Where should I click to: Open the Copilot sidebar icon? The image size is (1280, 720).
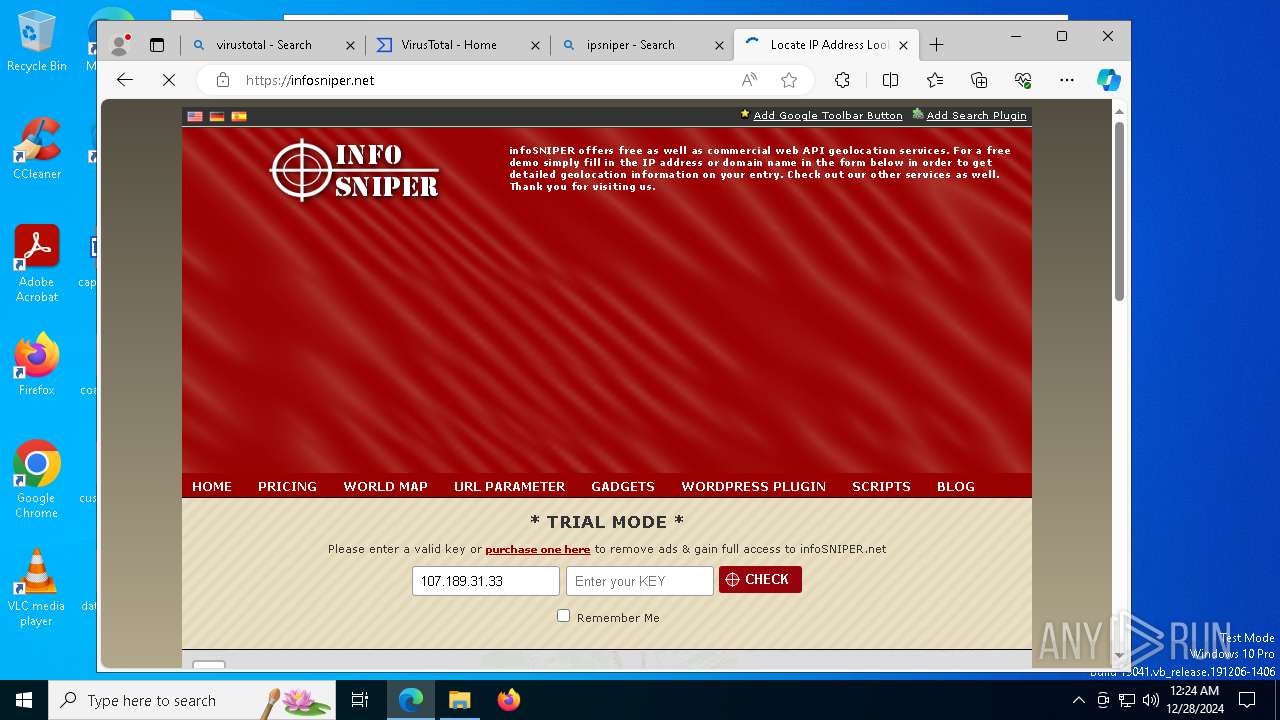1109,80
